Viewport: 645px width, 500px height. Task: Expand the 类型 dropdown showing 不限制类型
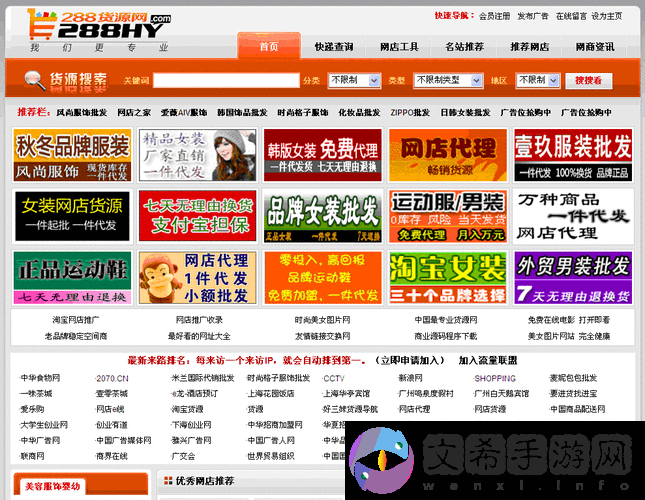click(x=448, y=80)
